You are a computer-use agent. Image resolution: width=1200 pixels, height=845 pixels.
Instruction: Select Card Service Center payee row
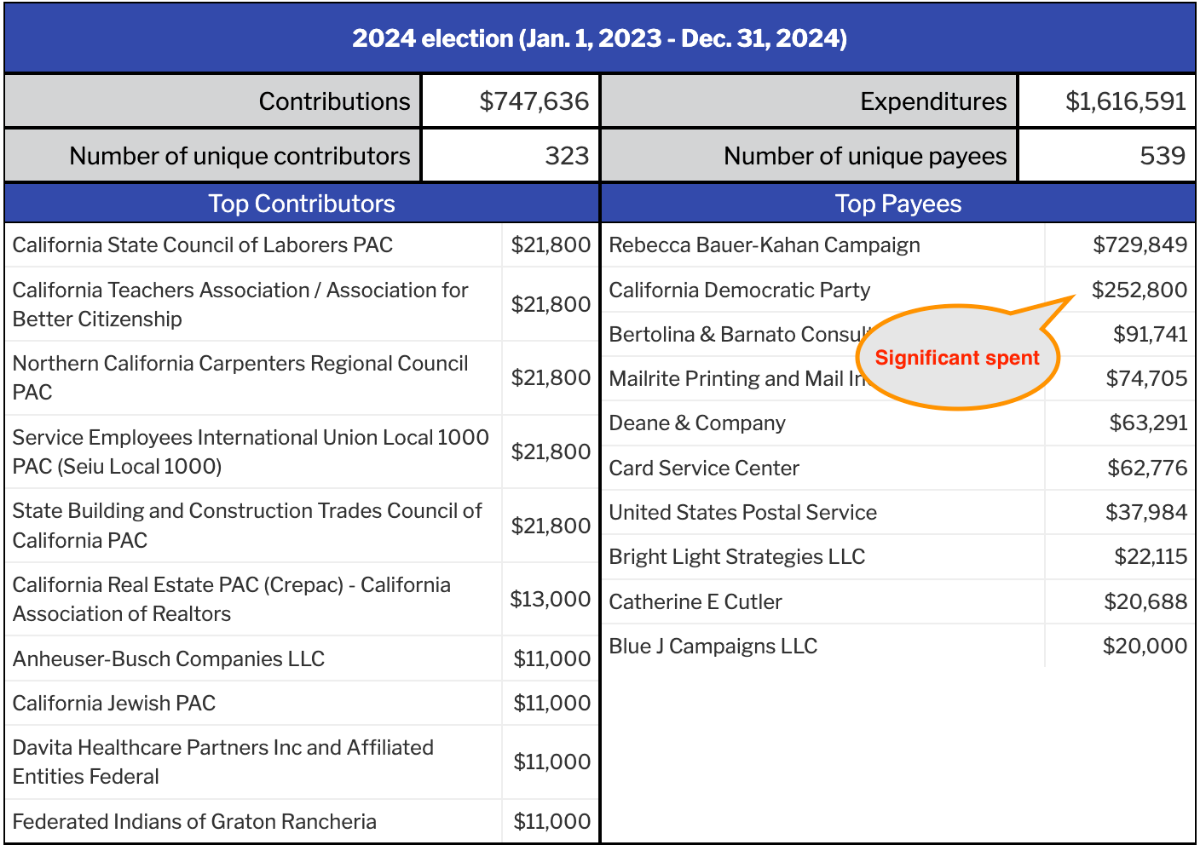(x=704, y=468)
